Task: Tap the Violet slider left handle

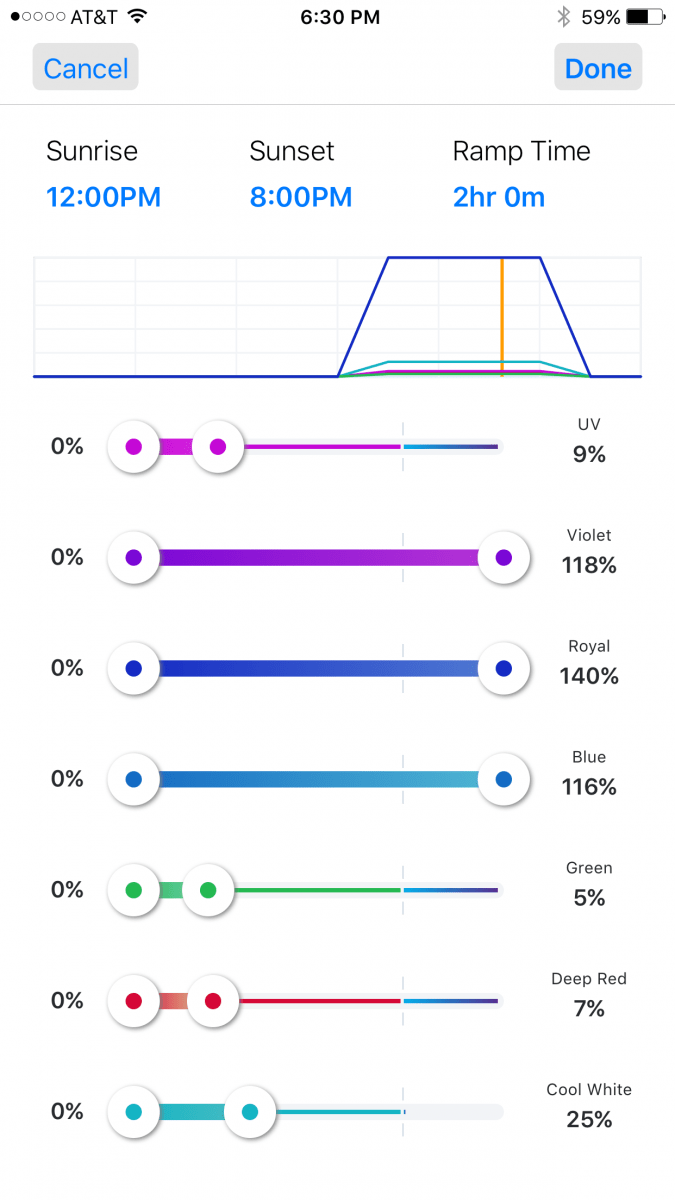Action: pos(134,558)
